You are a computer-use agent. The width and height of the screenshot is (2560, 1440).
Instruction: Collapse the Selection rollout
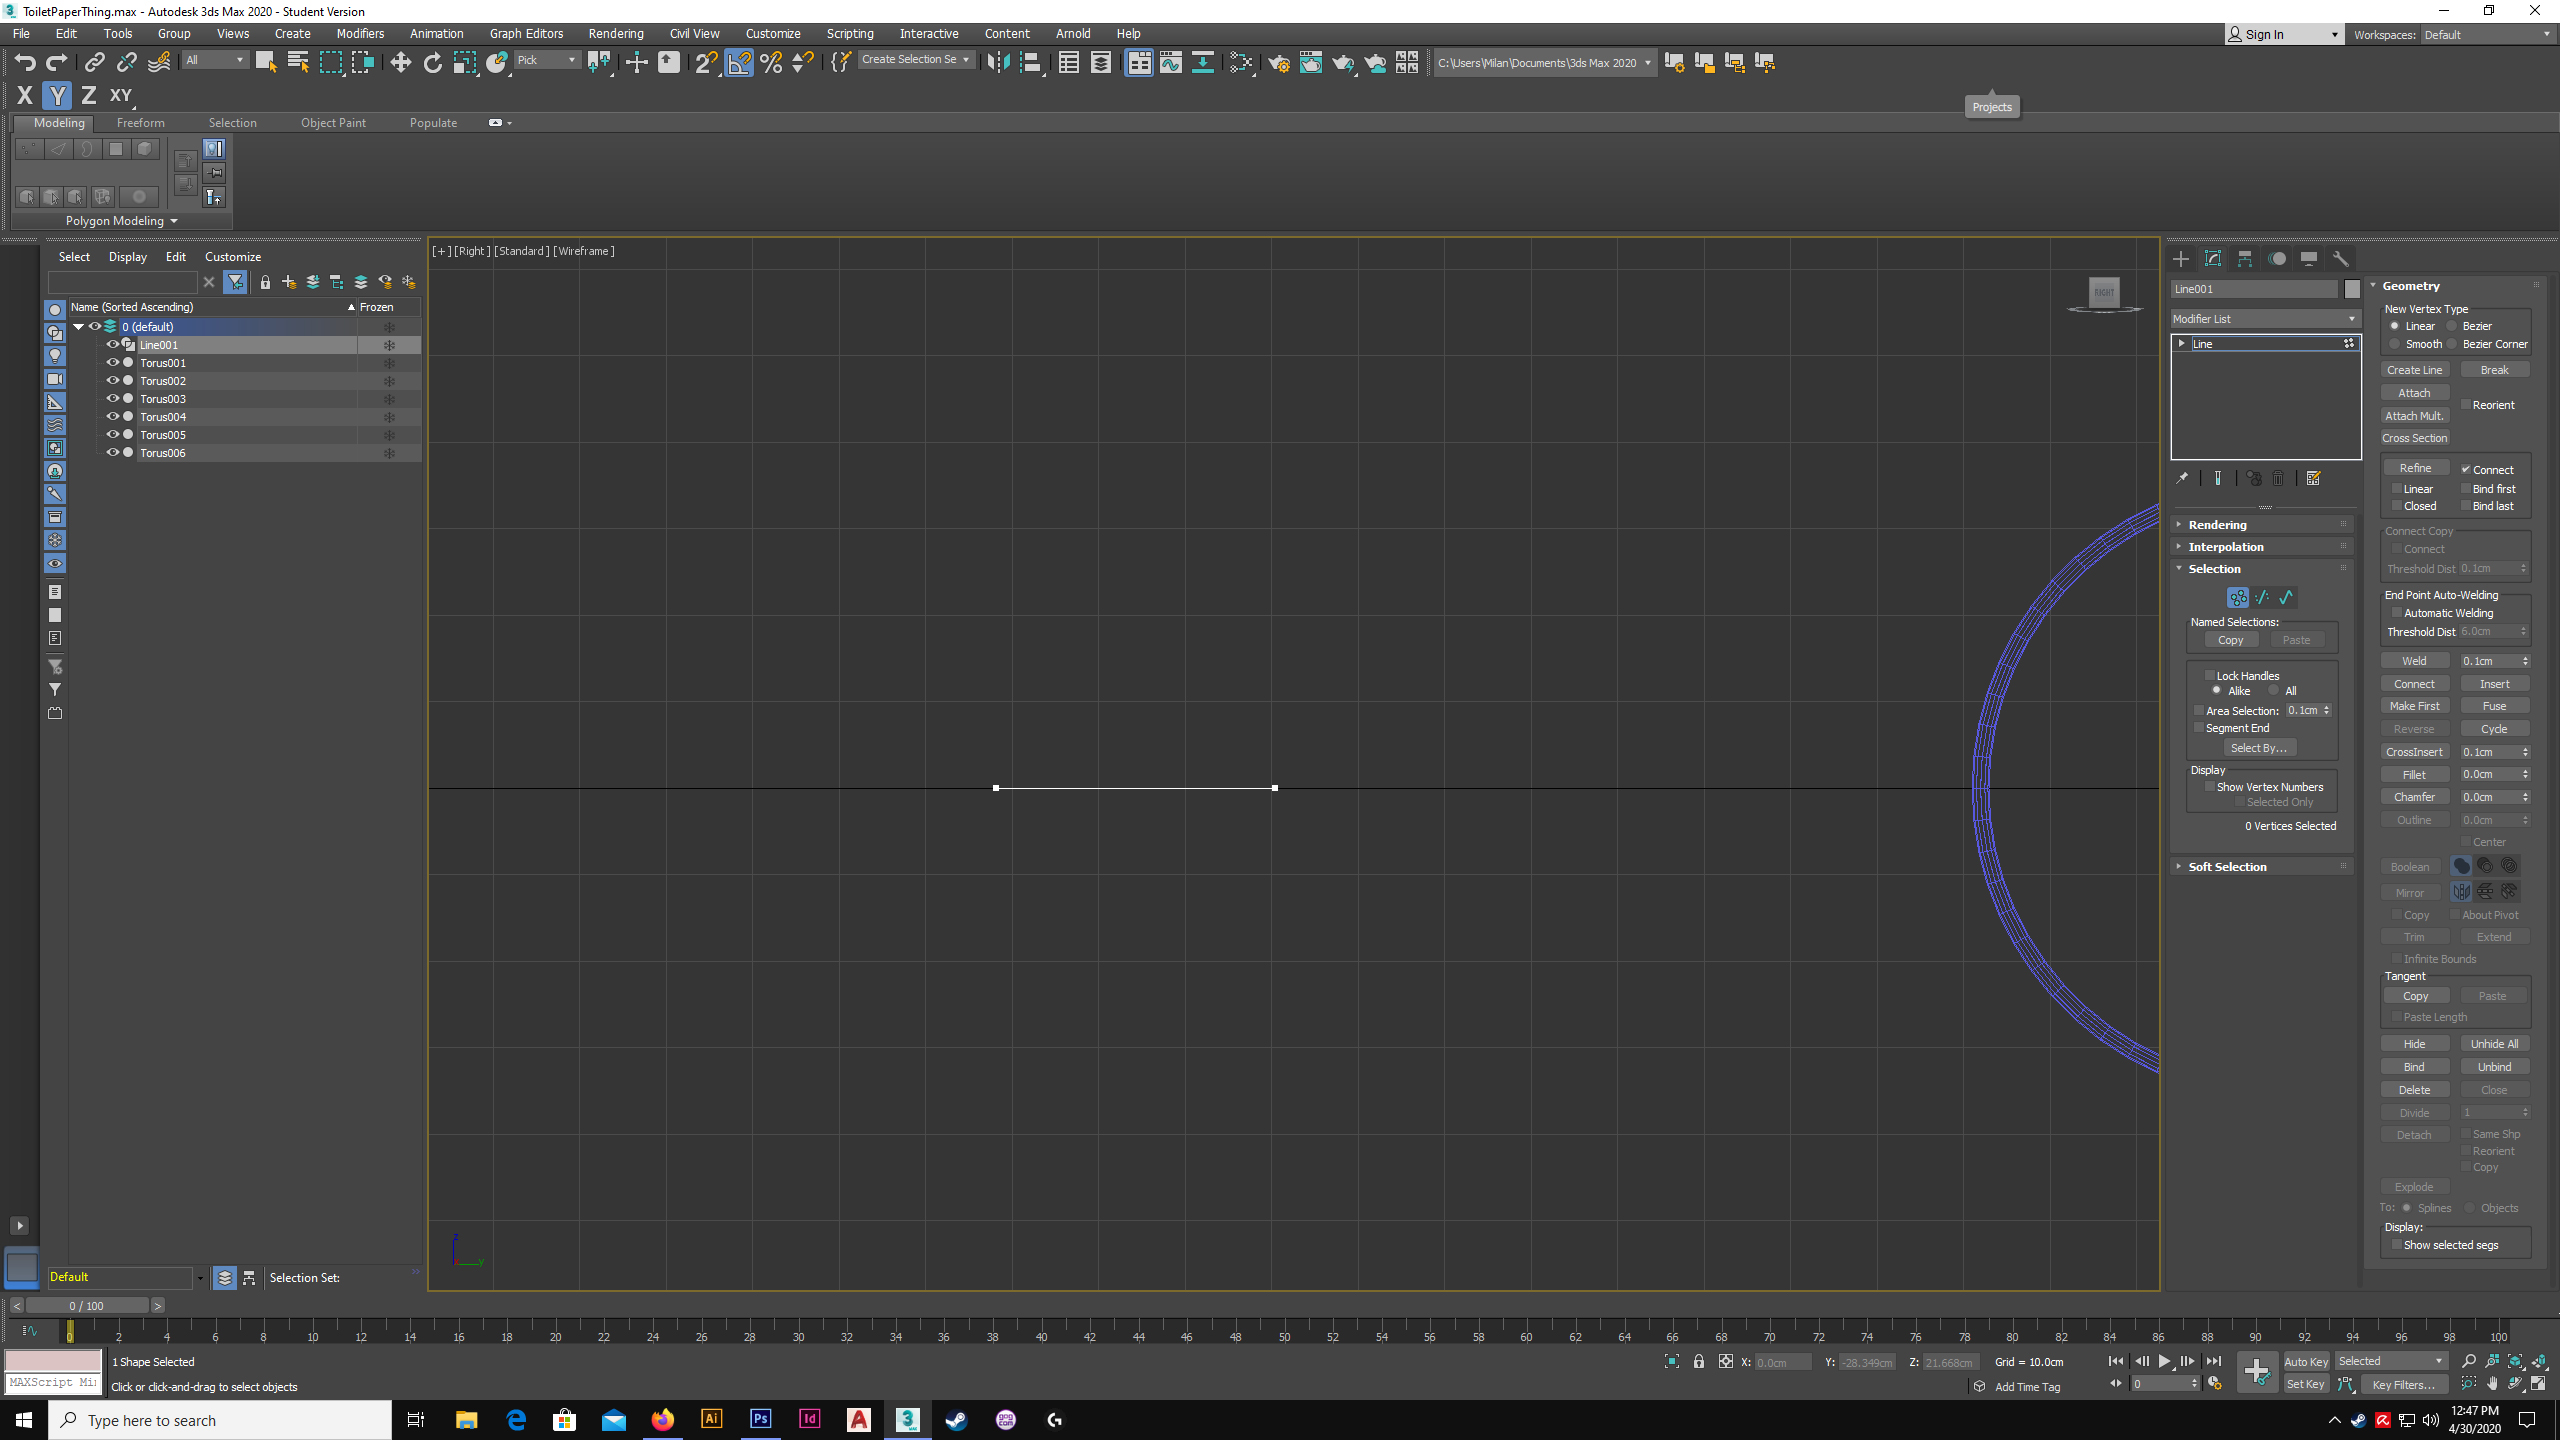pyautogui.click(x=2264, y=569)
